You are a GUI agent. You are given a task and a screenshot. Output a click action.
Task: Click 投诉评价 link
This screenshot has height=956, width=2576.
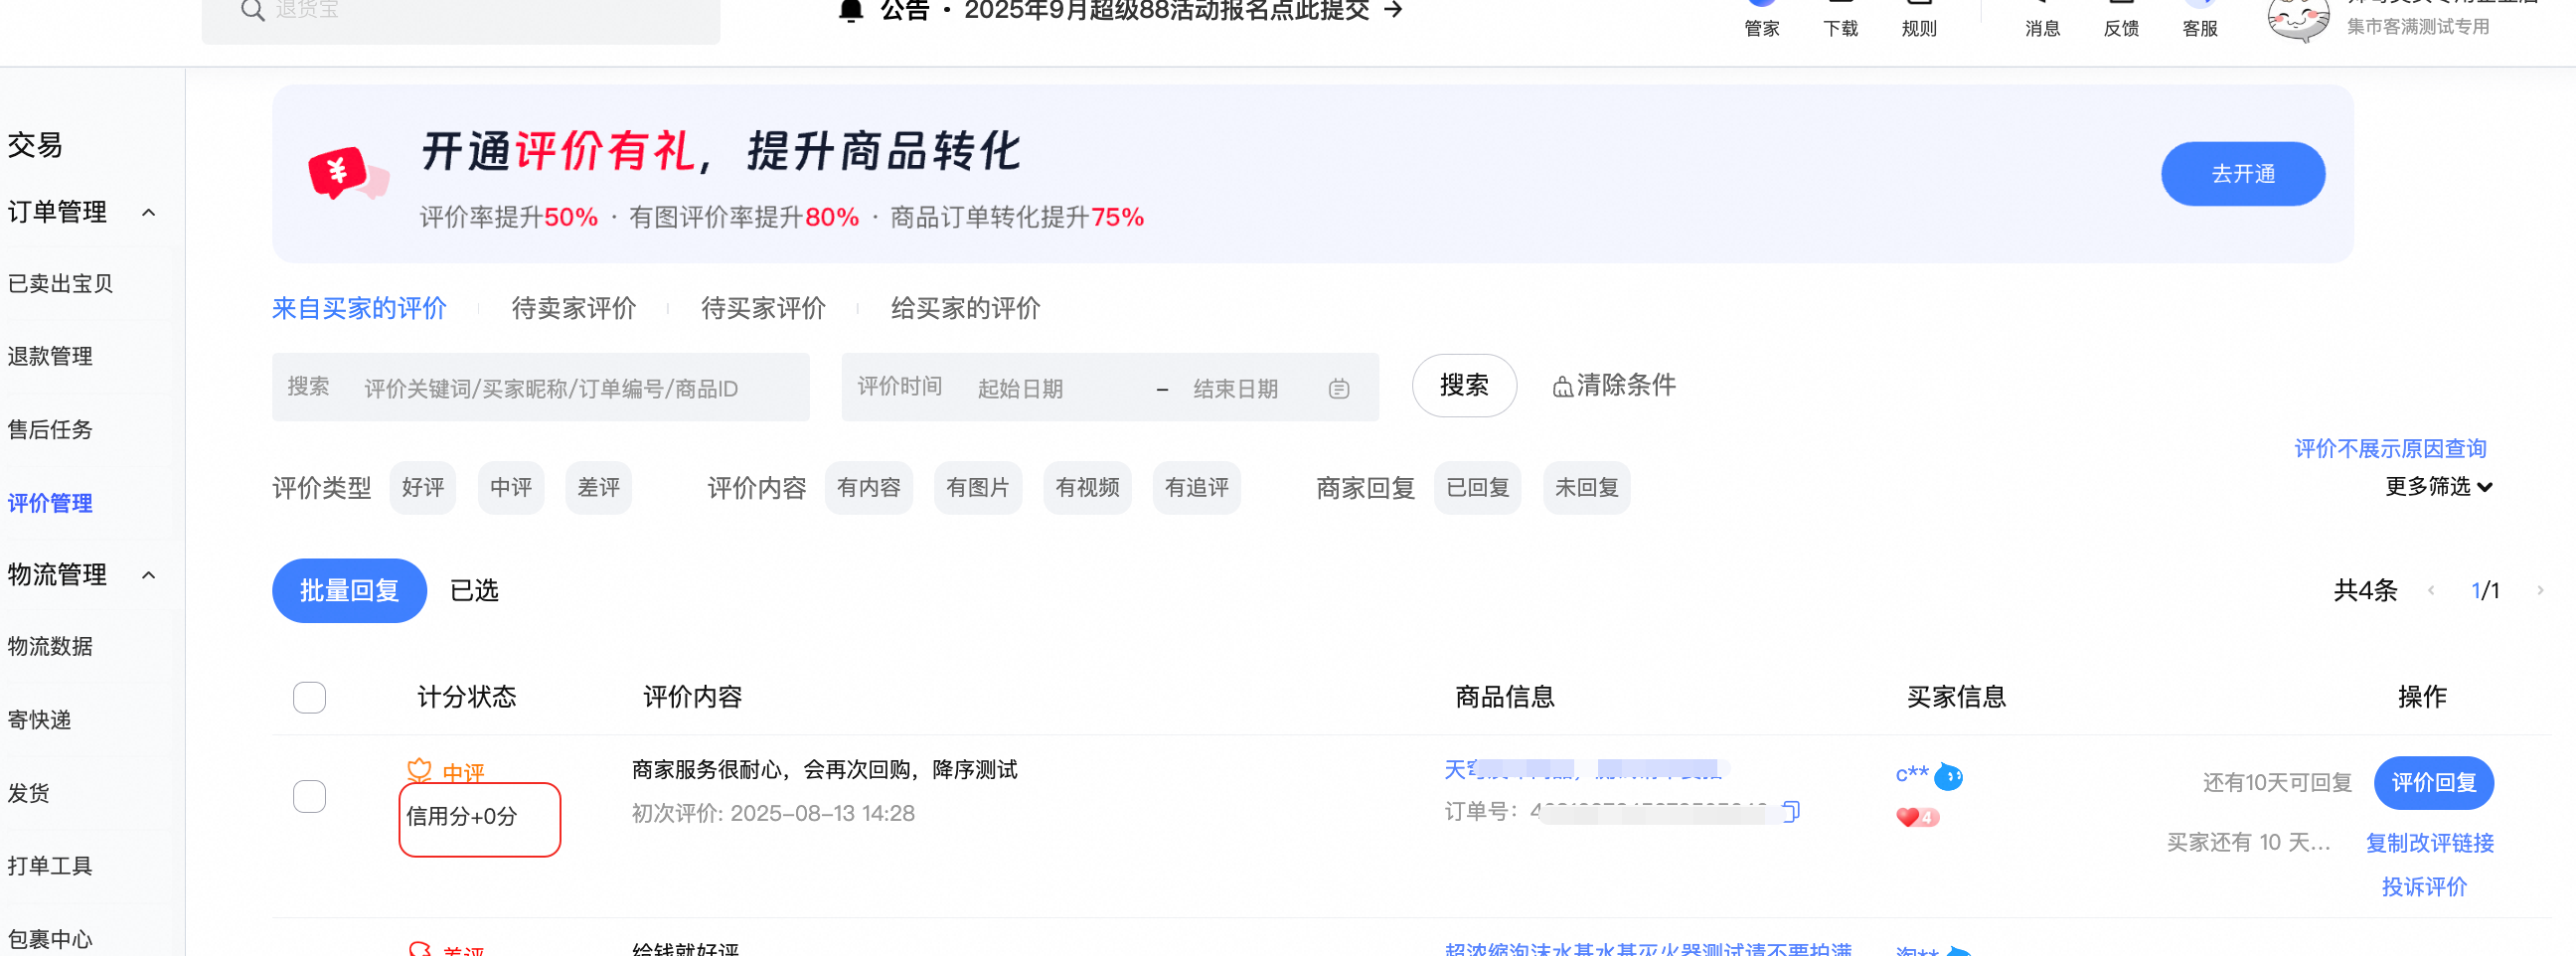(2424, 887)
